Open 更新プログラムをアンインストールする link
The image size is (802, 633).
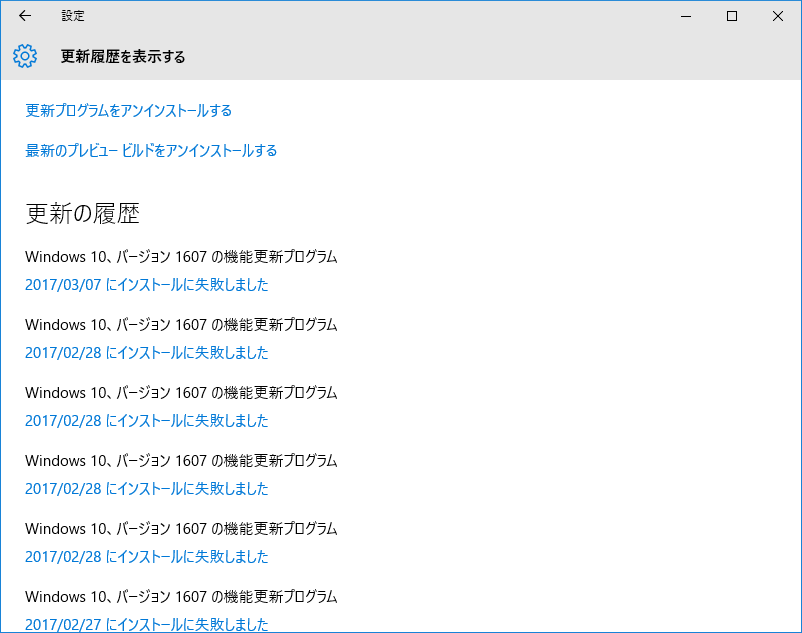pos(128,110)
